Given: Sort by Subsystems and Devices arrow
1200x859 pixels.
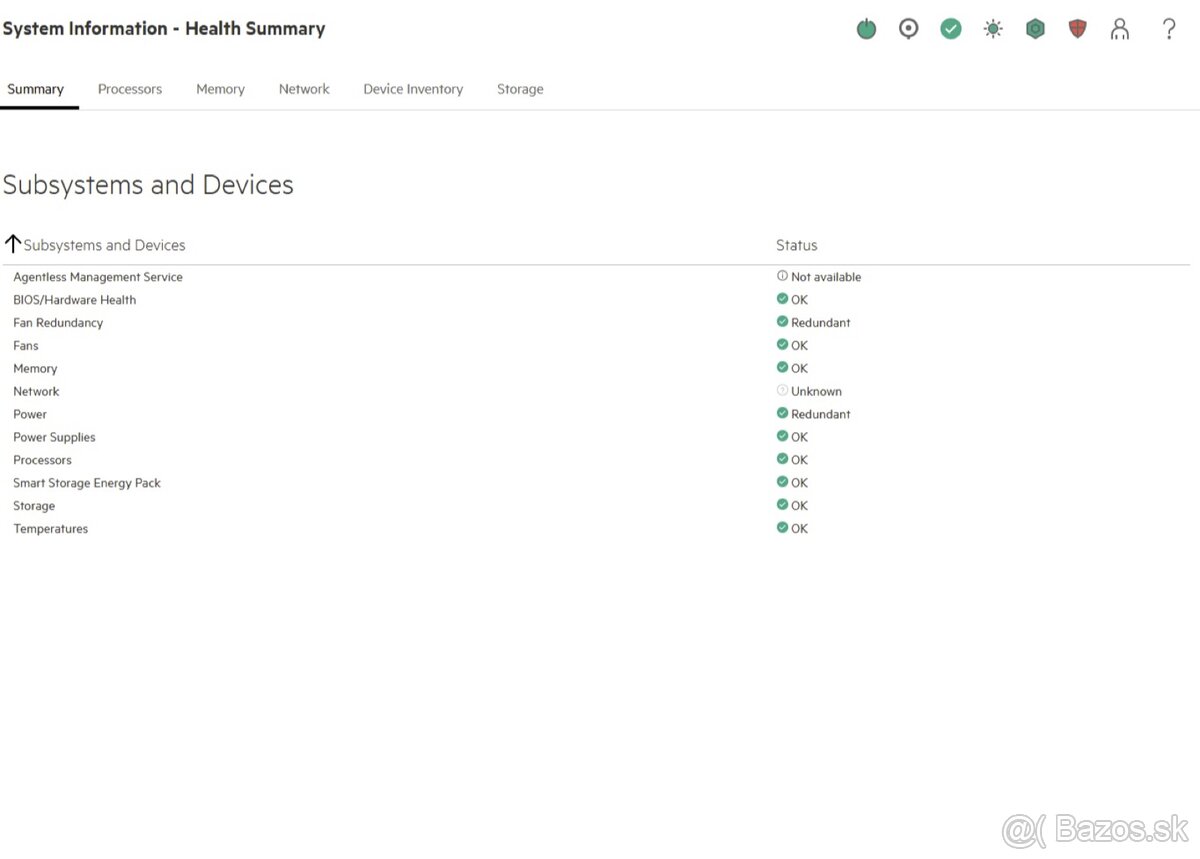Looking at the screenshot, I should [x=13, y=243].
